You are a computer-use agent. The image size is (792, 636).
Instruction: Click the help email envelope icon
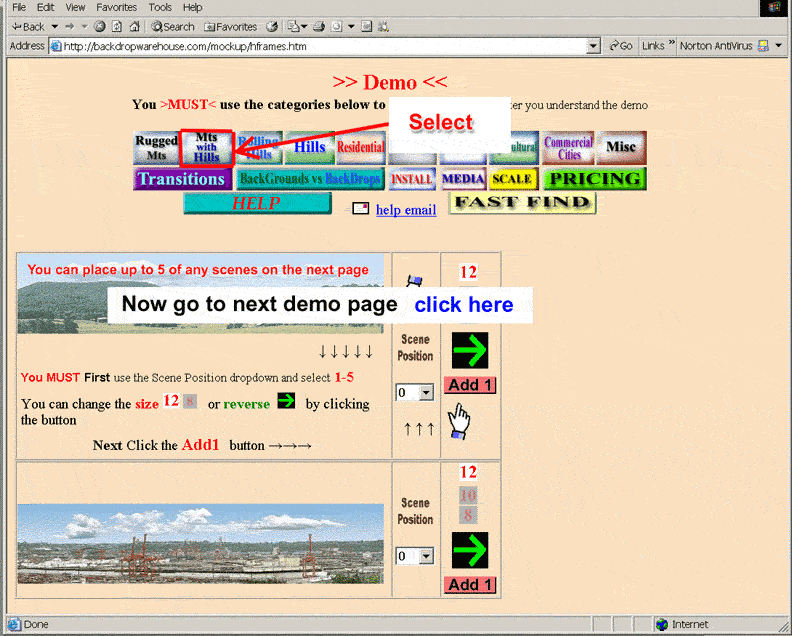pyautogui.click(x=361, y=209)
